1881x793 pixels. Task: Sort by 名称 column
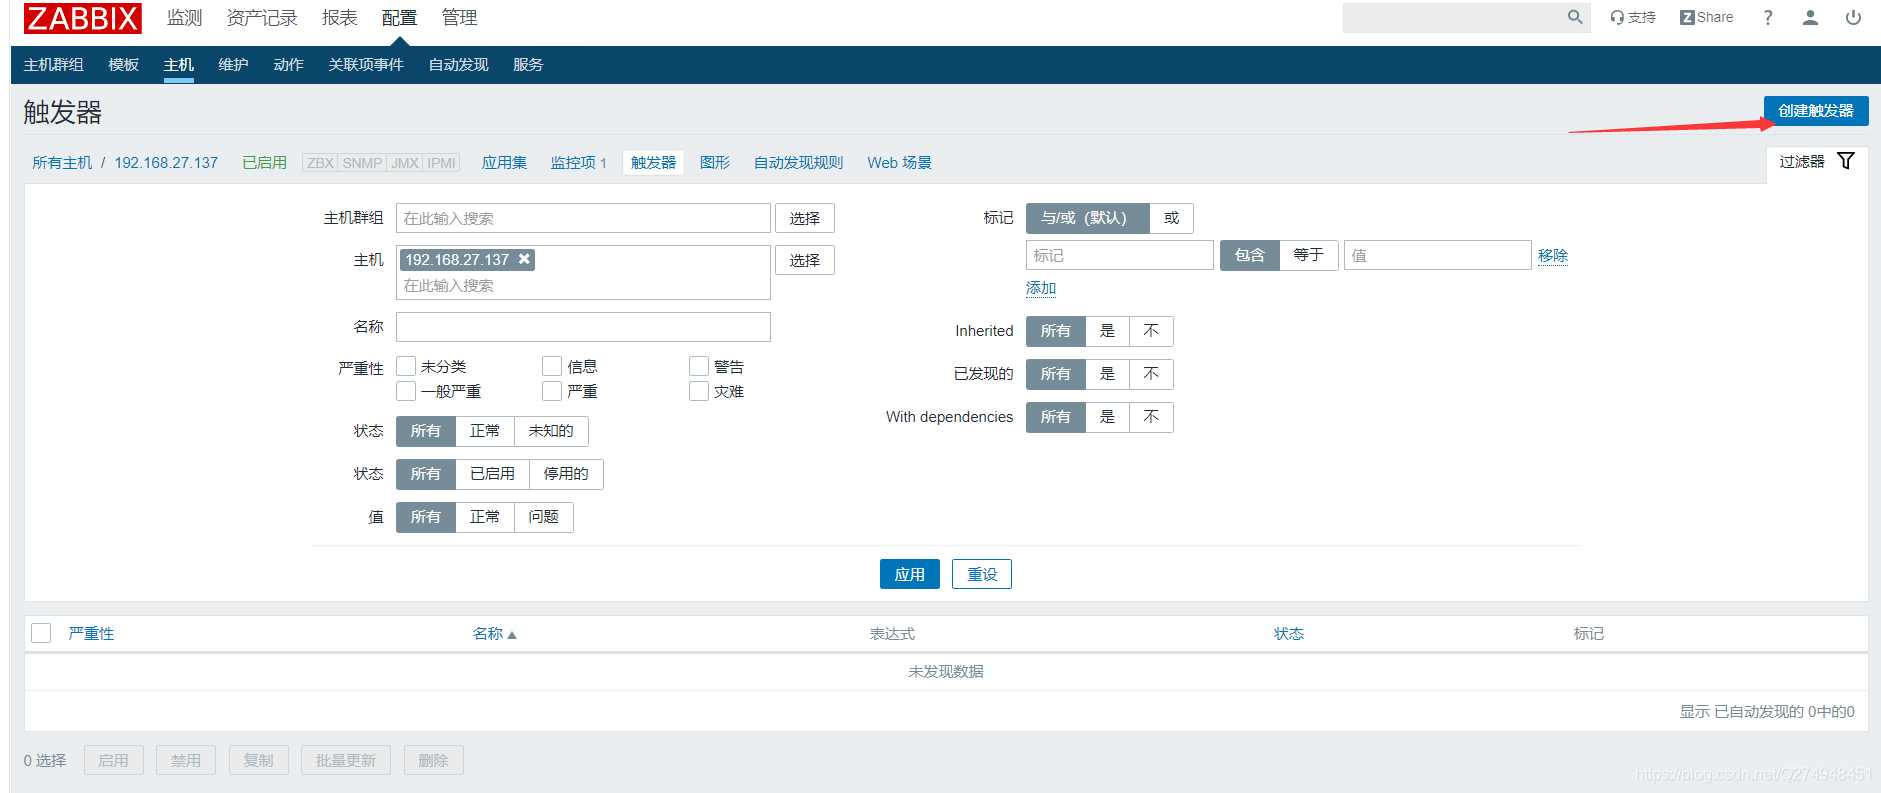click(494, 634)
